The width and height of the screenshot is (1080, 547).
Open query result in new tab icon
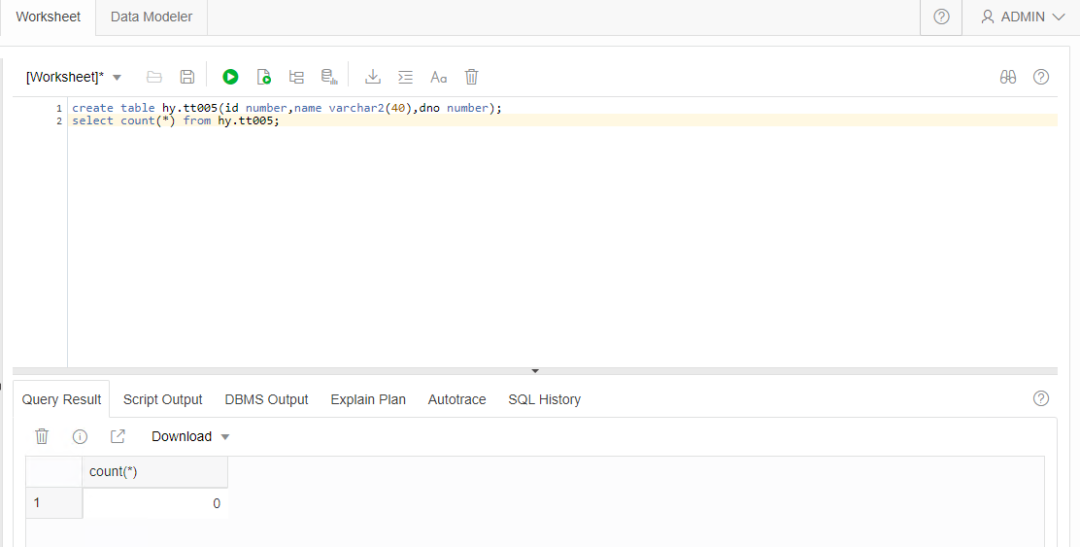coord(118,436)
